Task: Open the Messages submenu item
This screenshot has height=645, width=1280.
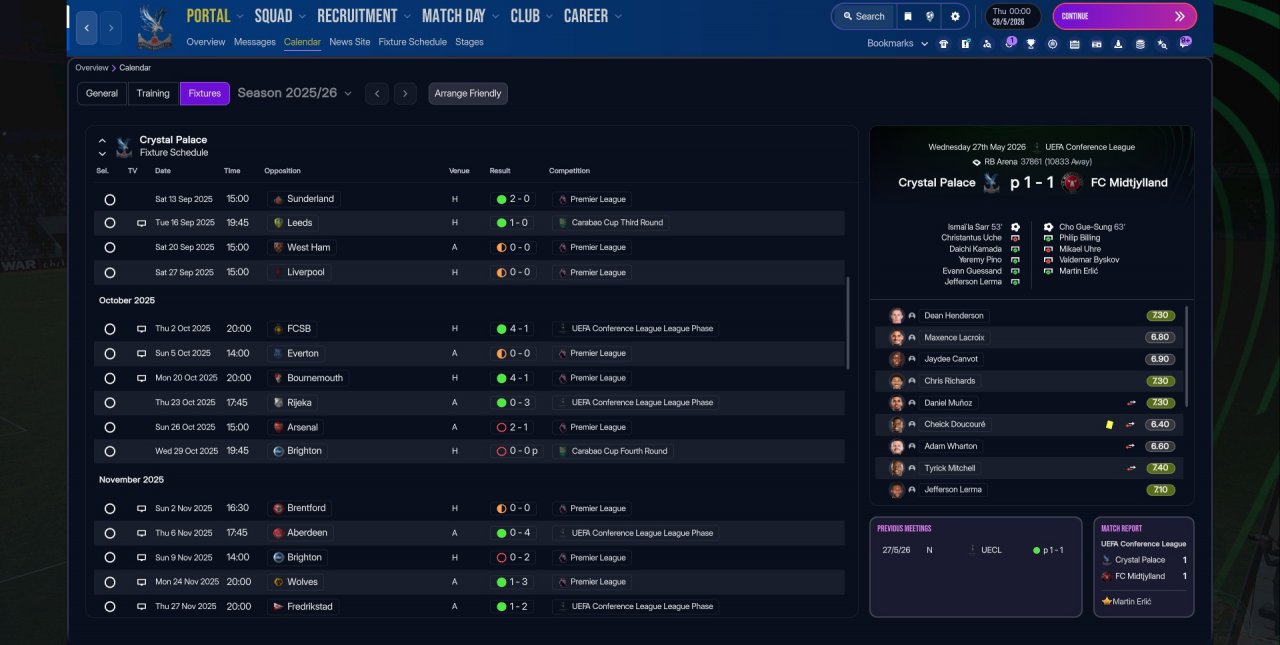Action: point(255,42)
